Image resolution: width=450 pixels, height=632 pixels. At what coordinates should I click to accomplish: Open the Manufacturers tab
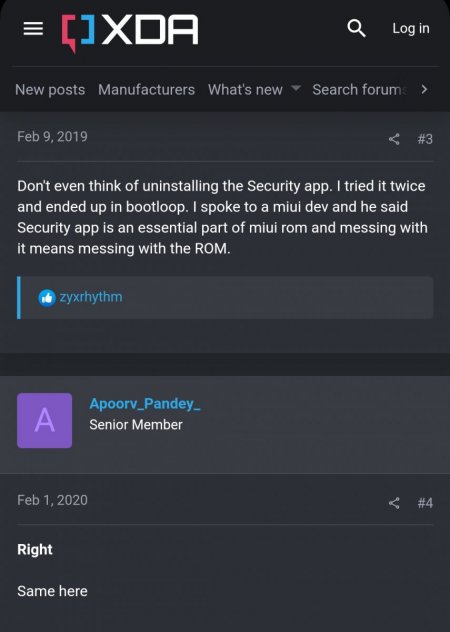point(146,89)
